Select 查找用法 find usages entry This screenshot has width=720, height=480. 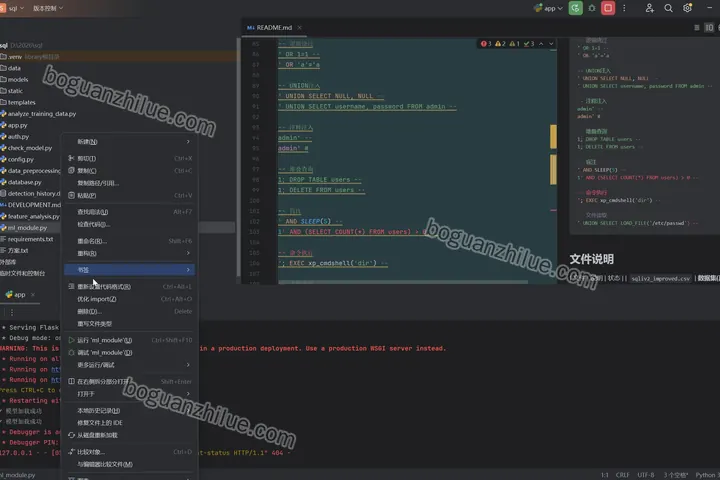pyautogui.click(x=129, y=212)
